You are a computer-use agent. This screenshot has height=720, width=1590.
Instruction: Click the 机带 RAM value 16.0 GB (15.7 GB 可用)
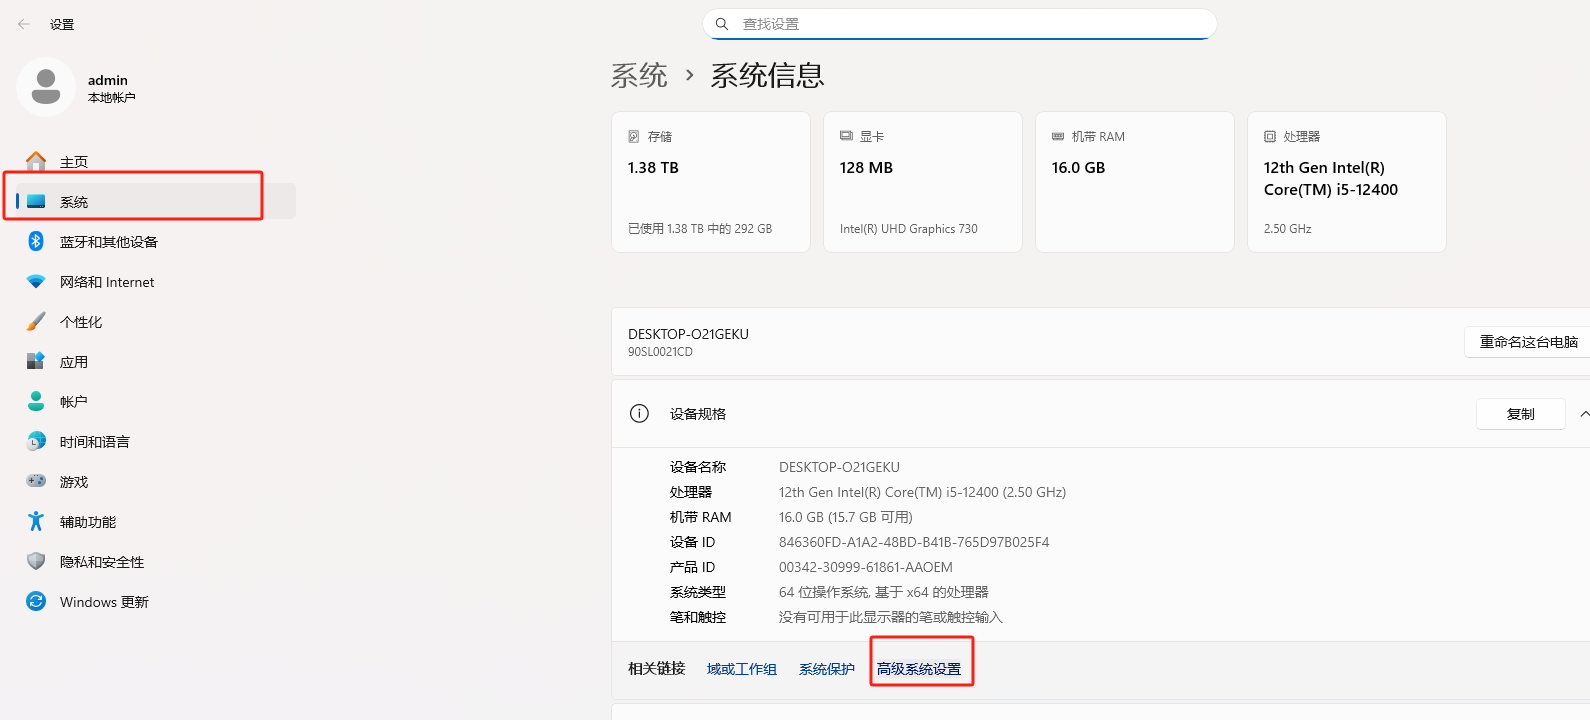(846, 517)
